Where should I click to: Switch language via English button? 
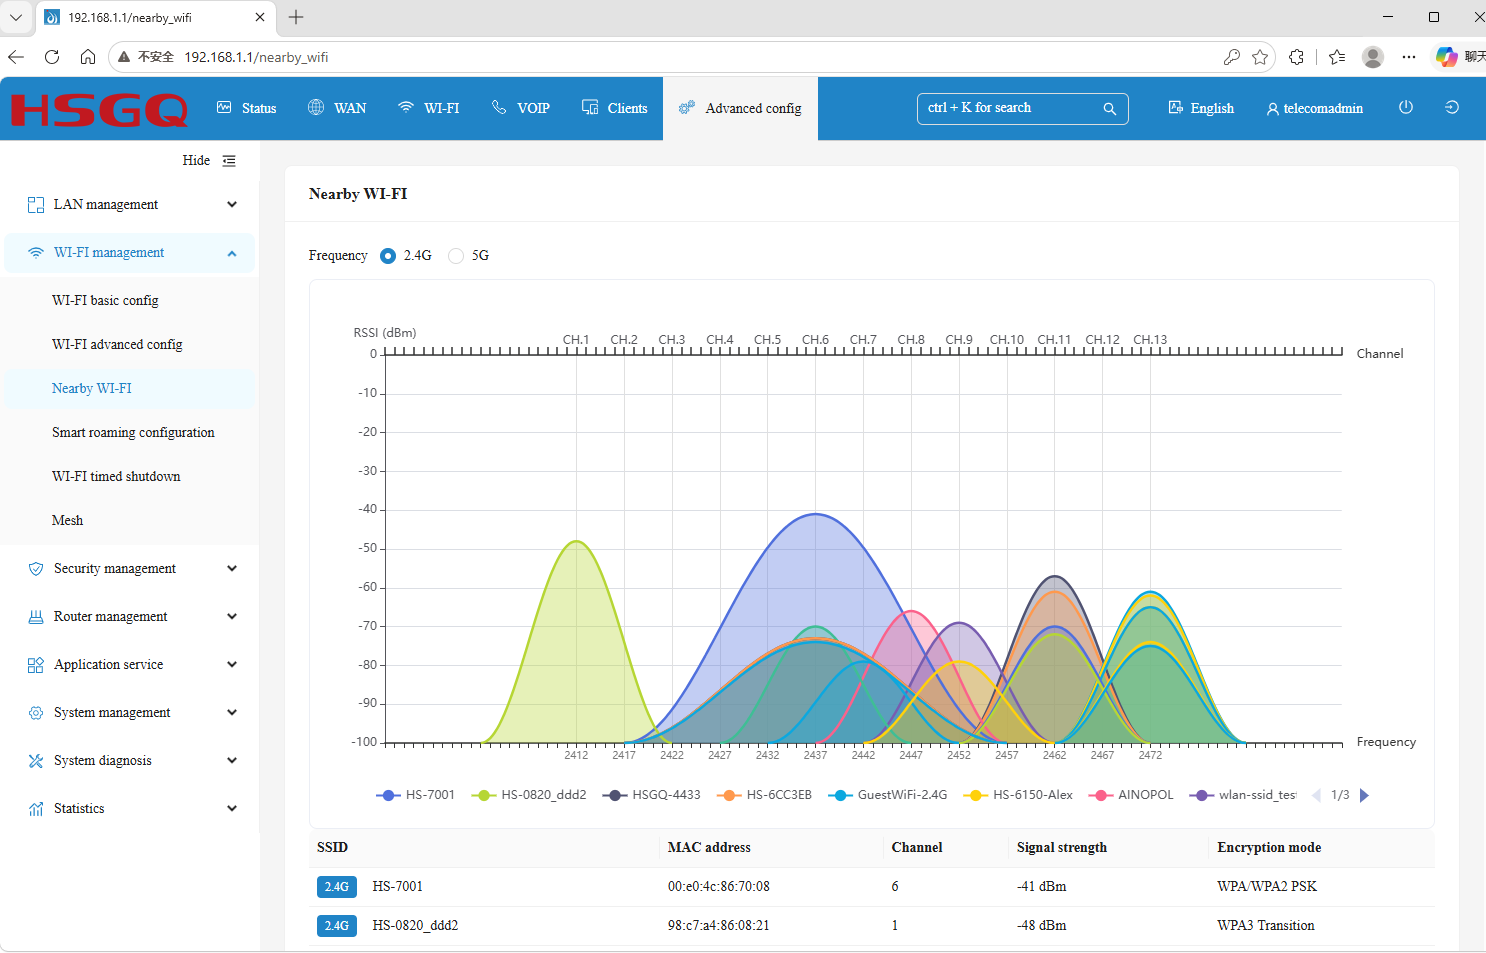[1201, 108]
